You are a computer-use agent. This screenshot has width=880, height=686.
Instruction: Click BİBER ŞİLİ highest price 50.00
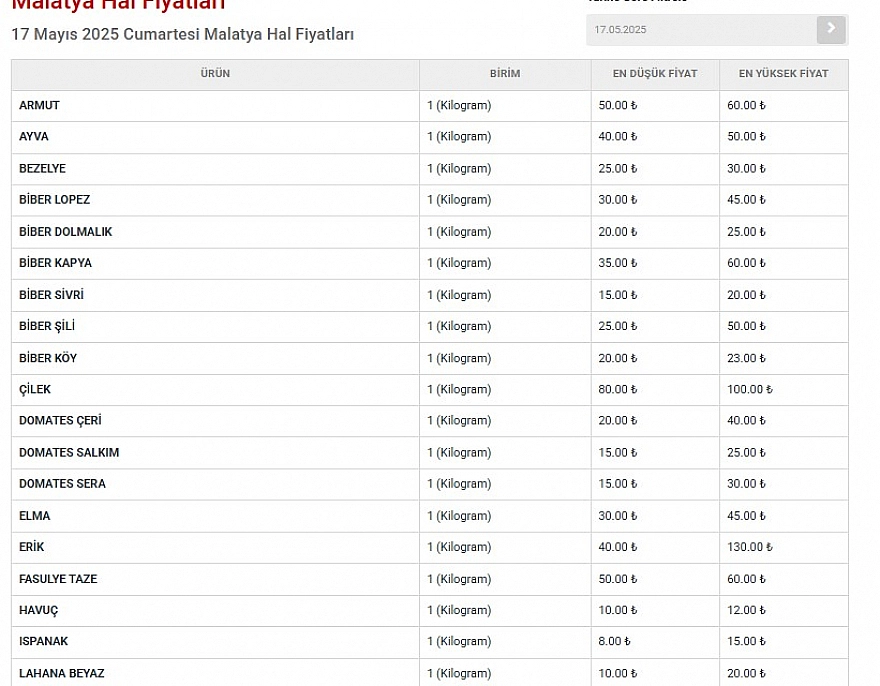pyautogui.click(x=746, y=326)
